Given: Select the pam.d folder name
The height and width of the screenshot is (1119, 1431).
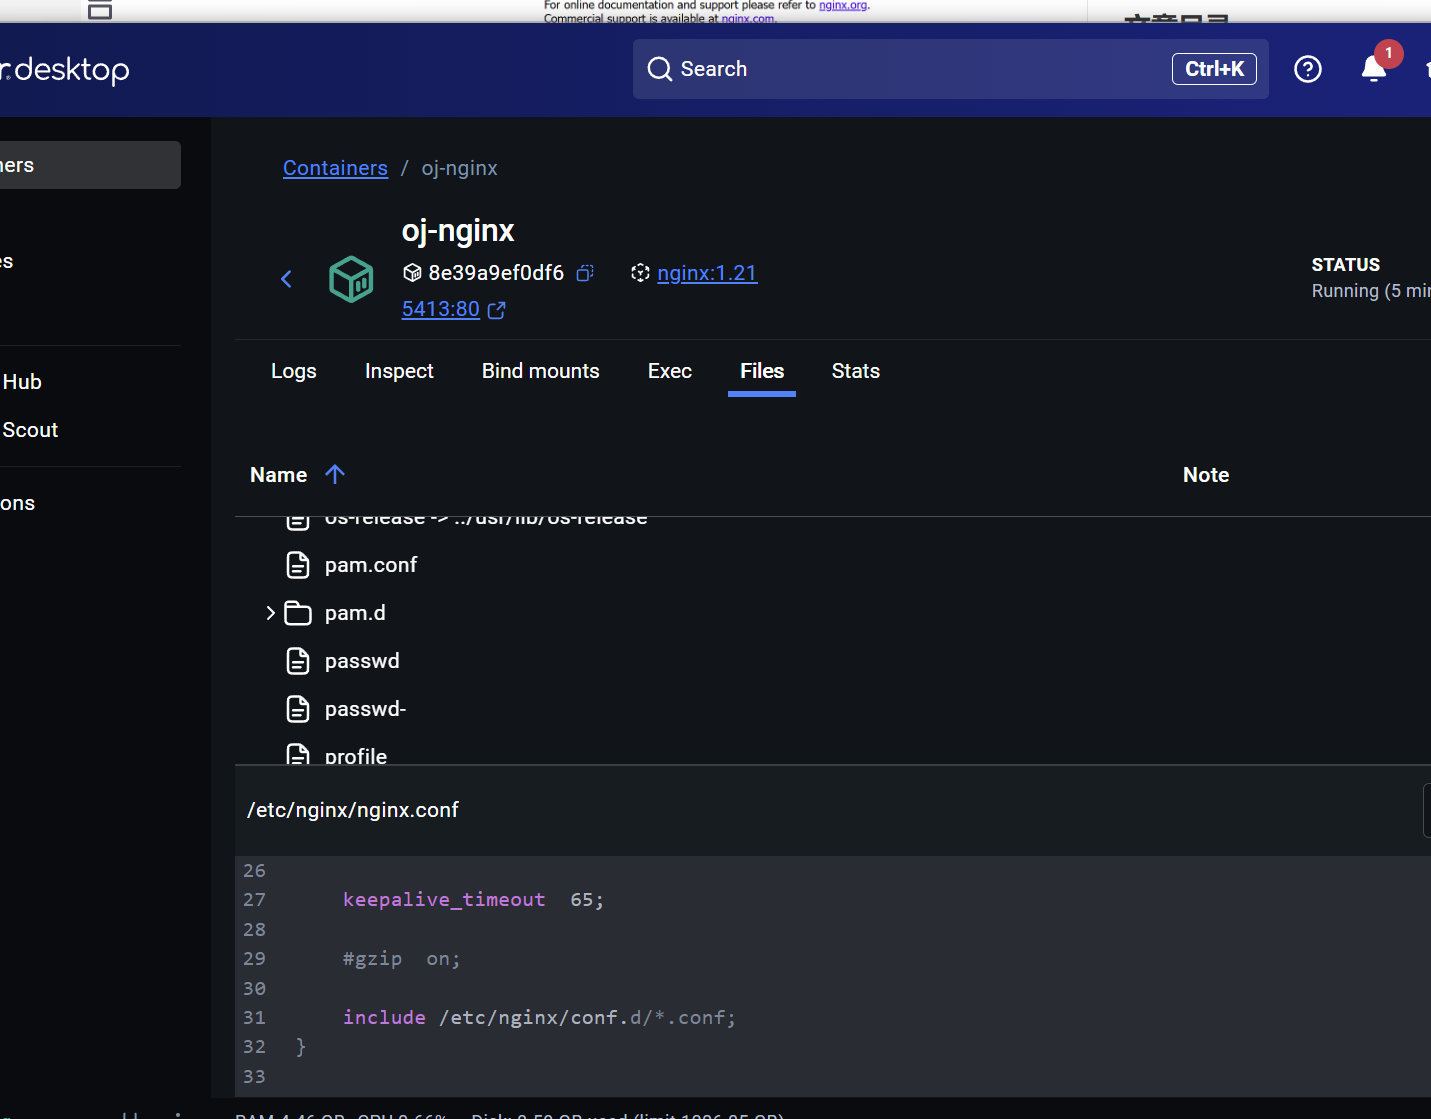Looking at the screenshot, I should [355, 613].
